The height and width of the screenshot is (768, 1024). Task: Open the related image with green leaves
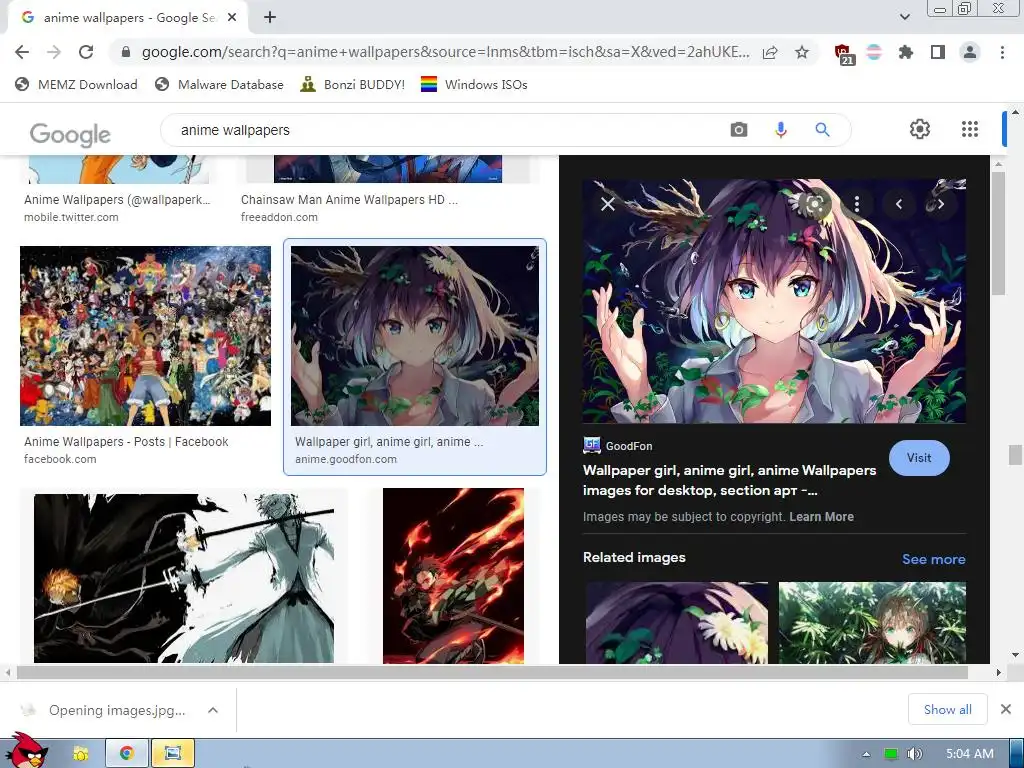click(872, 623)
